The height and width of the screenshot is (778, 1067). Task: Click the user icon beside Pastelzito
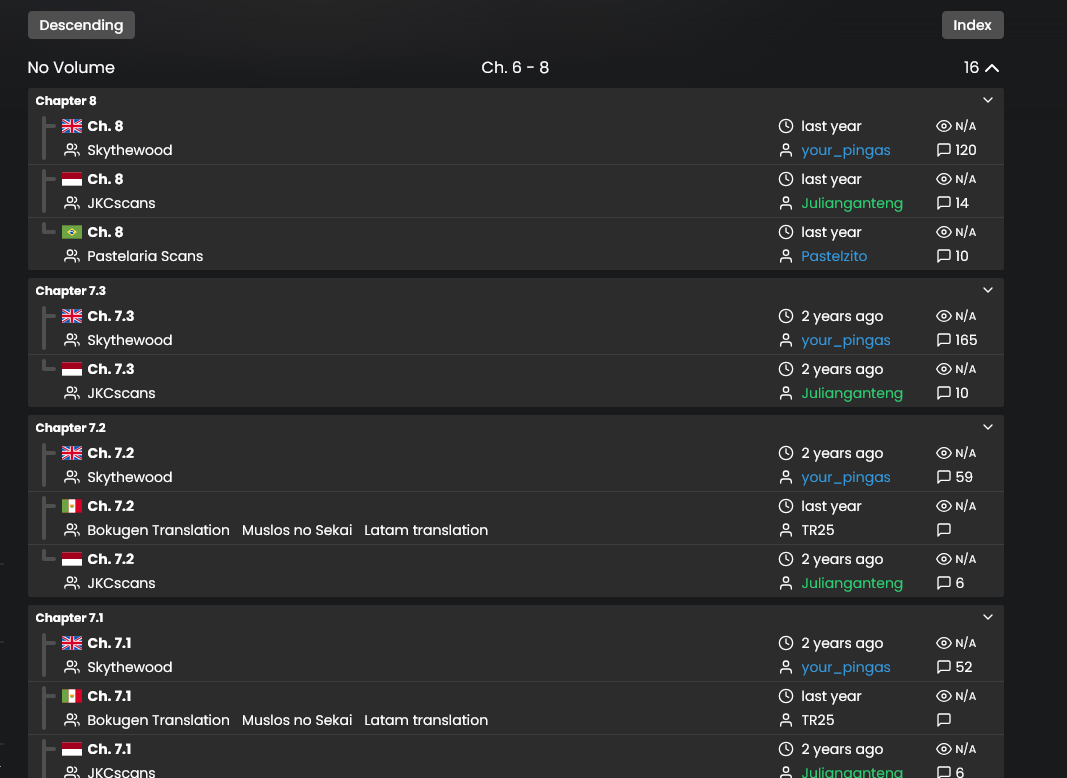pos(786,256)
